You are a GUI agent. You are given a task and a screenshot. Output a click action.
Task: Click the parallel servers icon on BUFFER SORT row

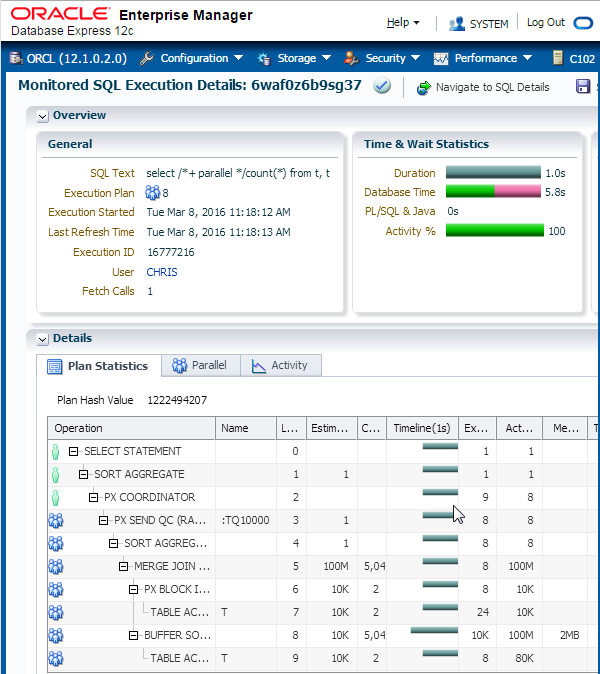(56, 635)
